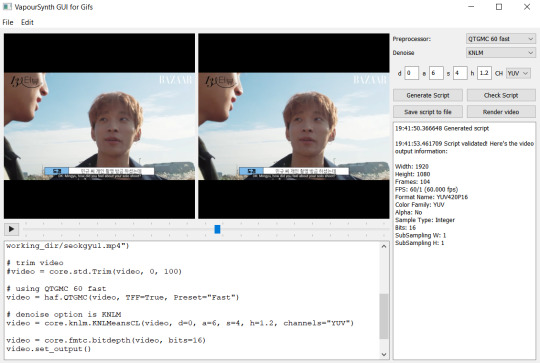The height and width of the screenshot is (363, 540).
Task: Click the h parameter field showing 1.2
Action: click(x=484, y=73)
